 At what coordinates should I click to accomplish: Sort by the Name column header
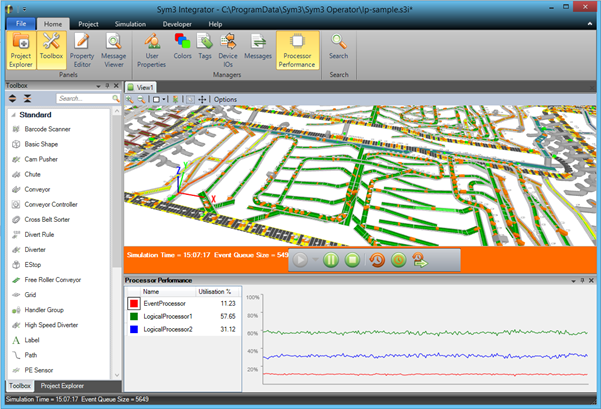coord(168,292)
